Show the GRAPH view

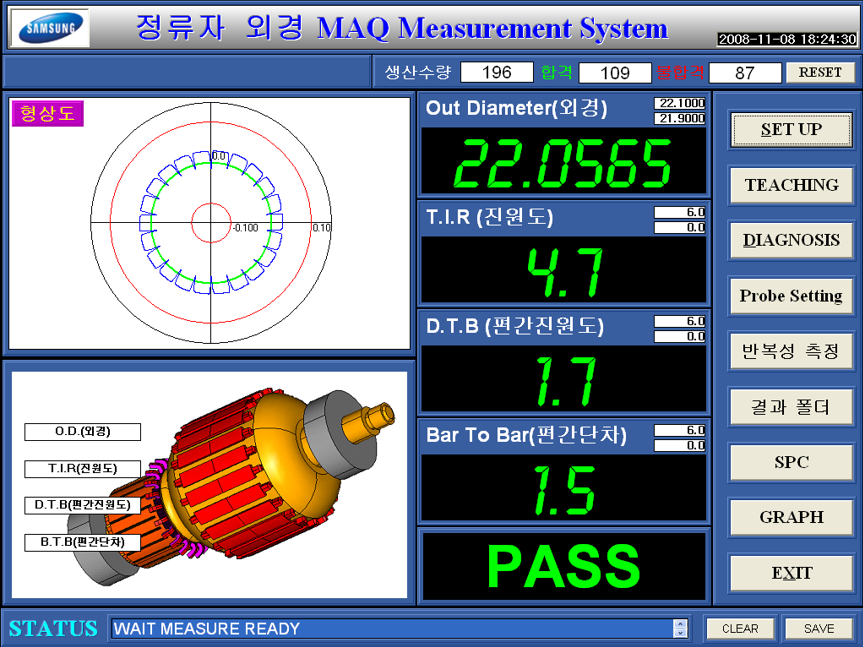pos(791,517)
